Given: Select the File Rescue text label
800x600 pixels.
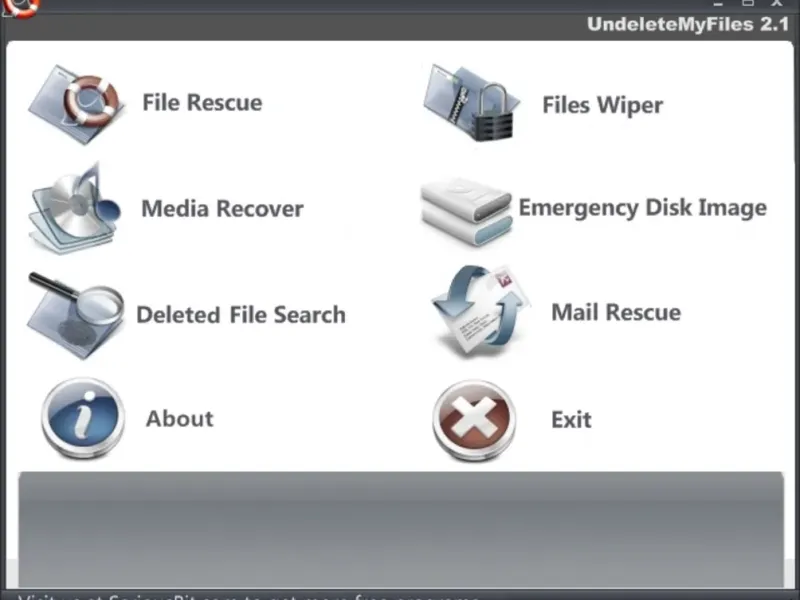Looking at the screenshot, I should [x=202, y=103].
